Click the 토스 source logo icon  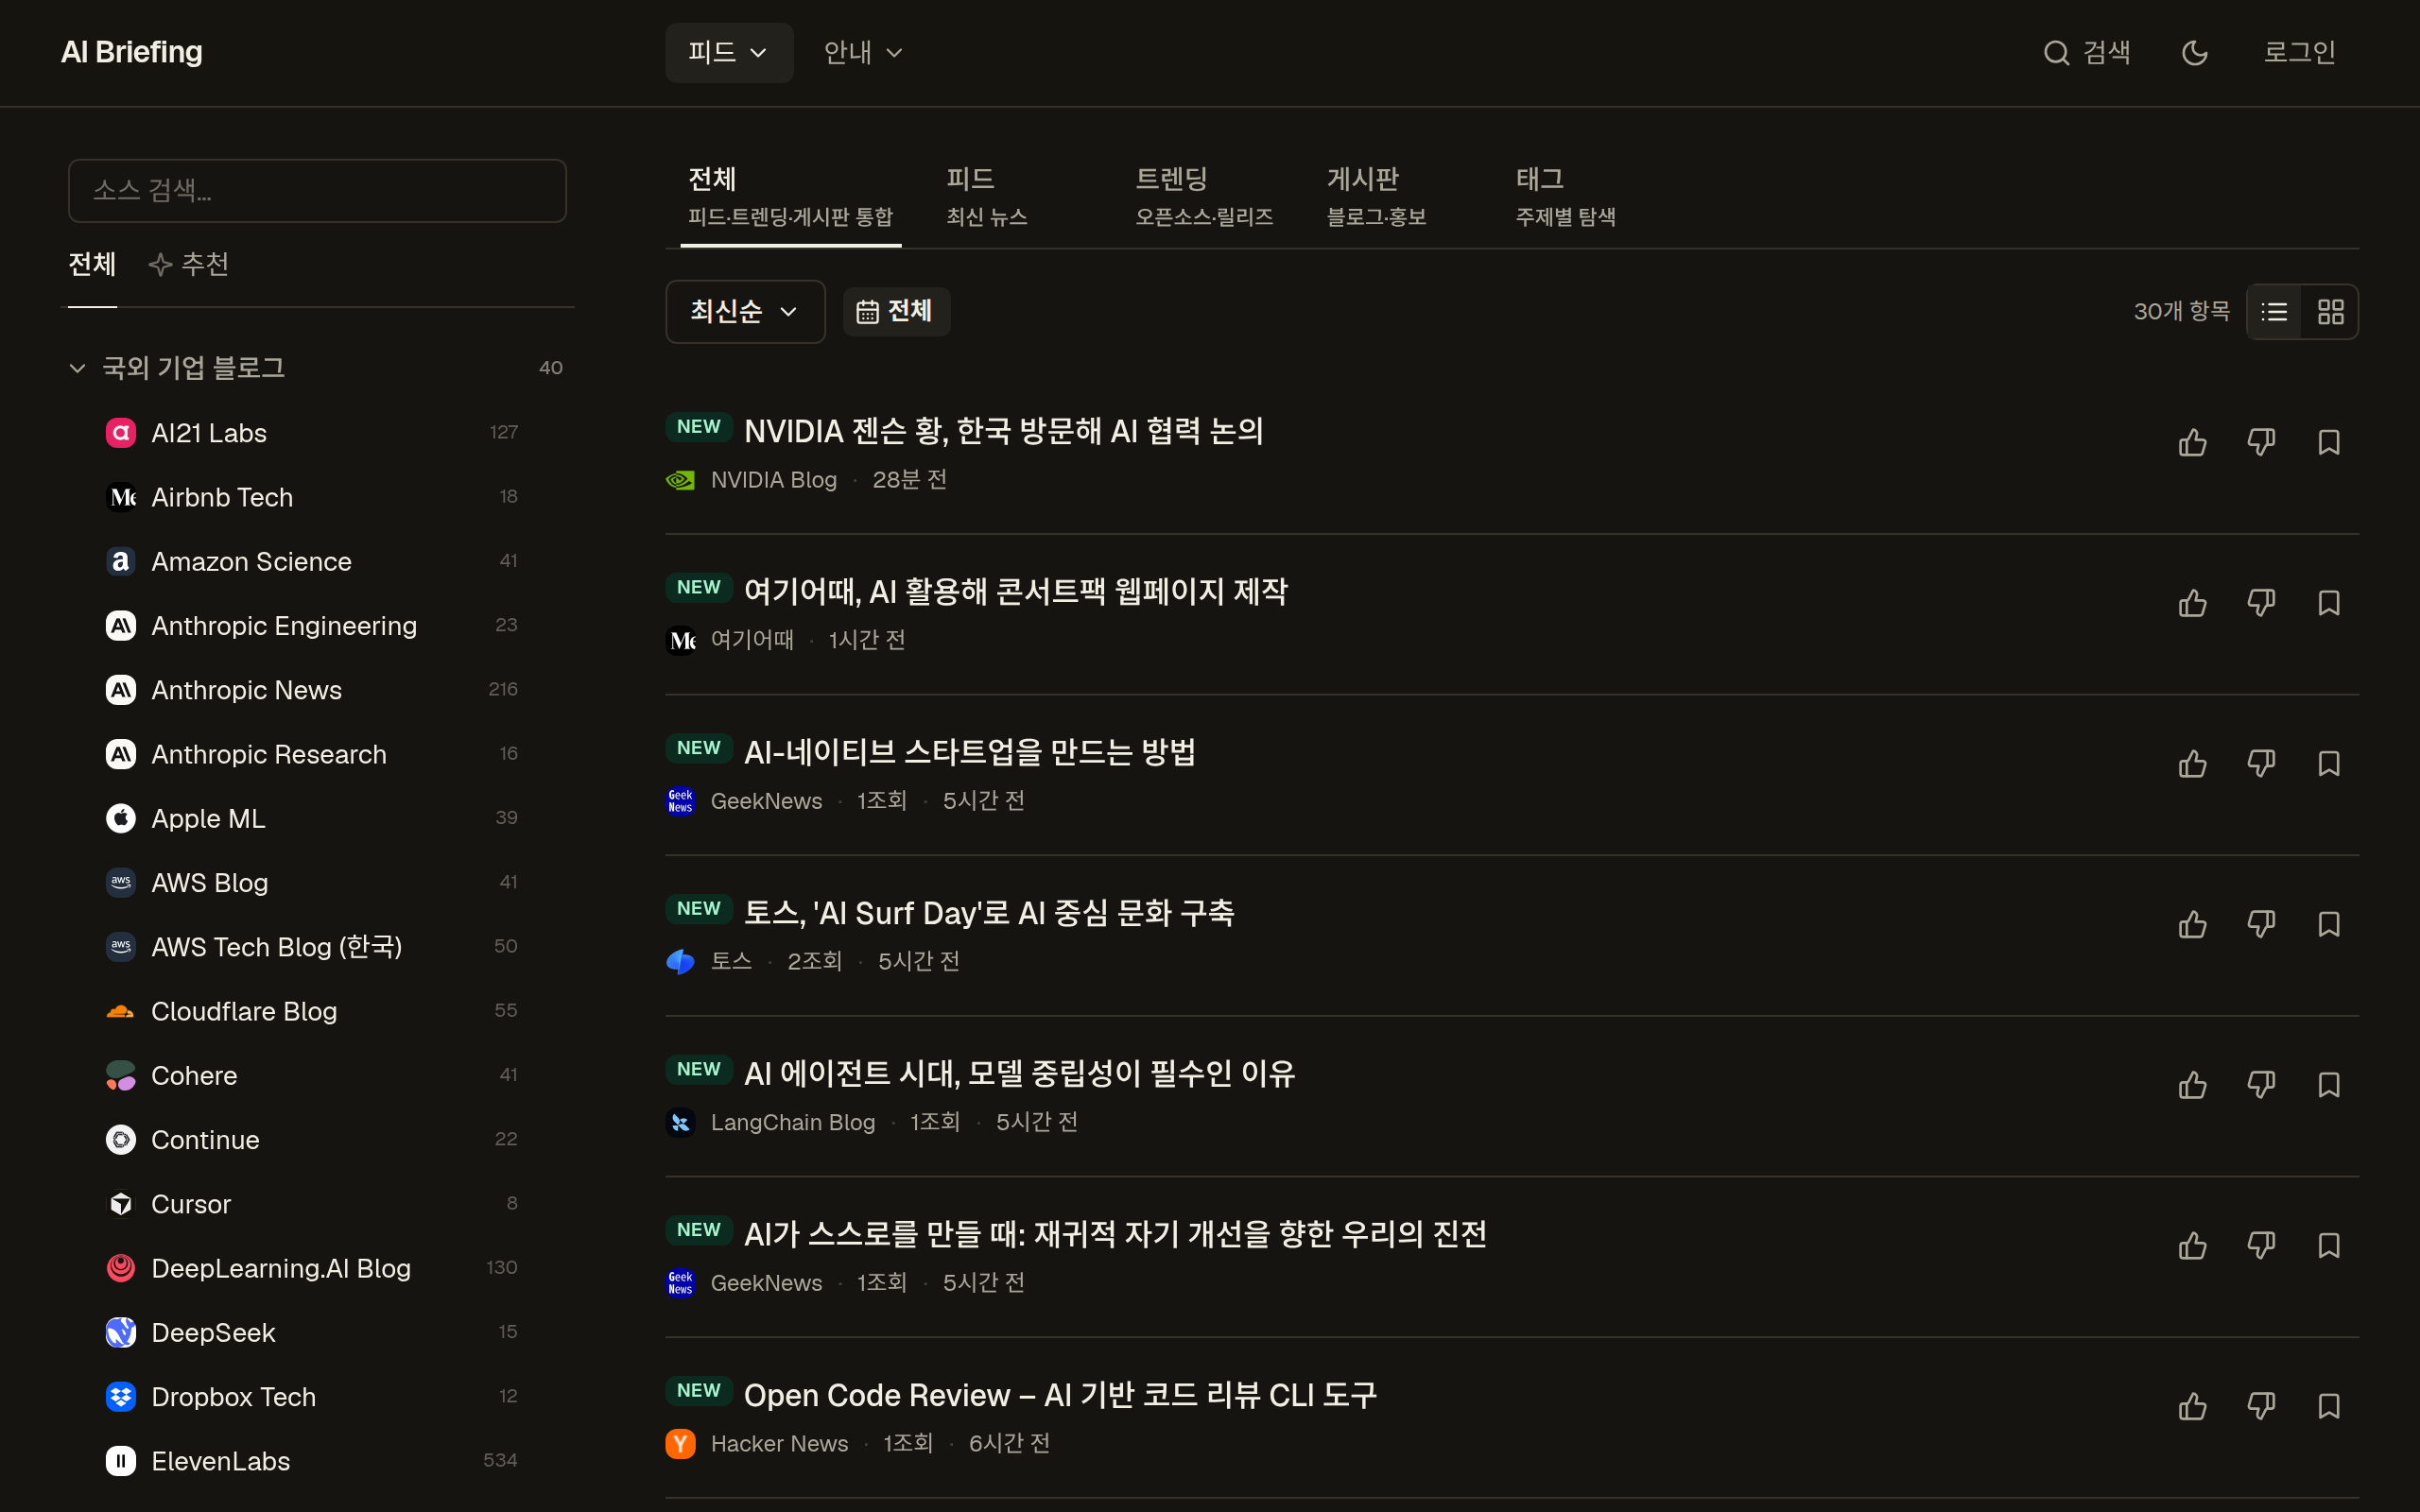point(680,962)
